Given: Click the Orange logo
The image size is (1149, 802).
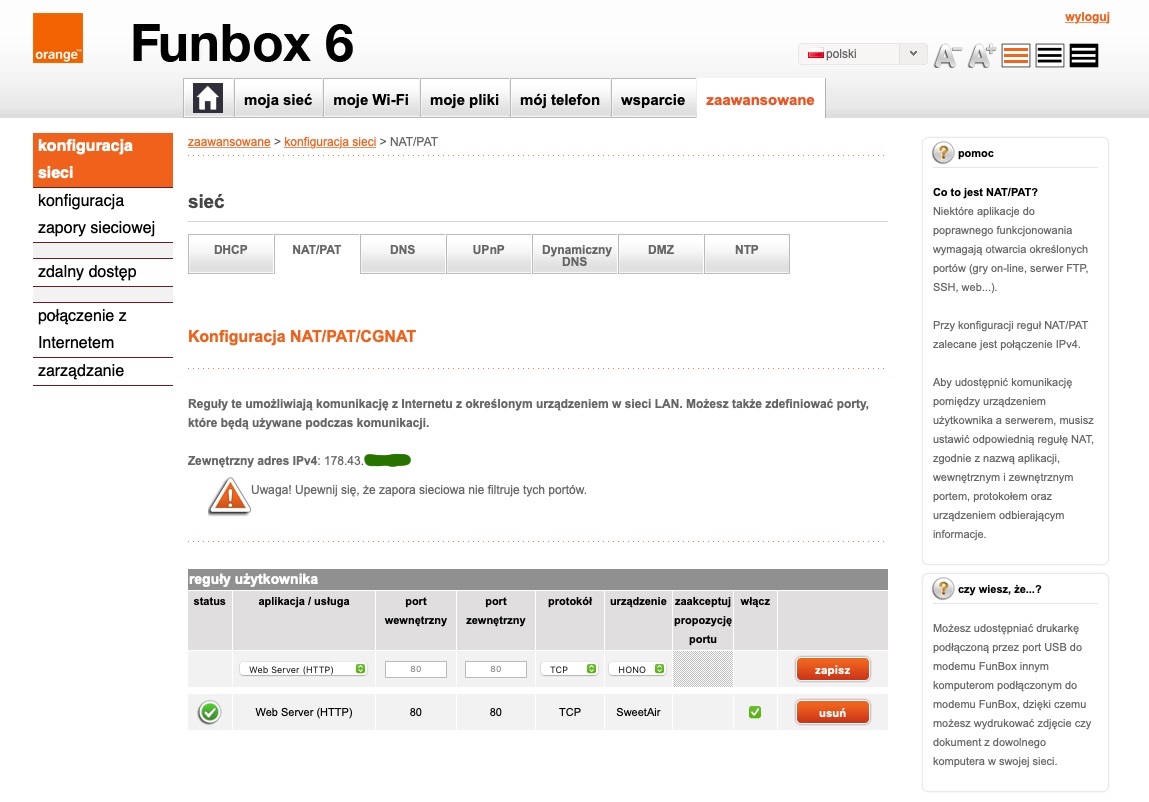Looking at the screenshot, I should (58, 39).
